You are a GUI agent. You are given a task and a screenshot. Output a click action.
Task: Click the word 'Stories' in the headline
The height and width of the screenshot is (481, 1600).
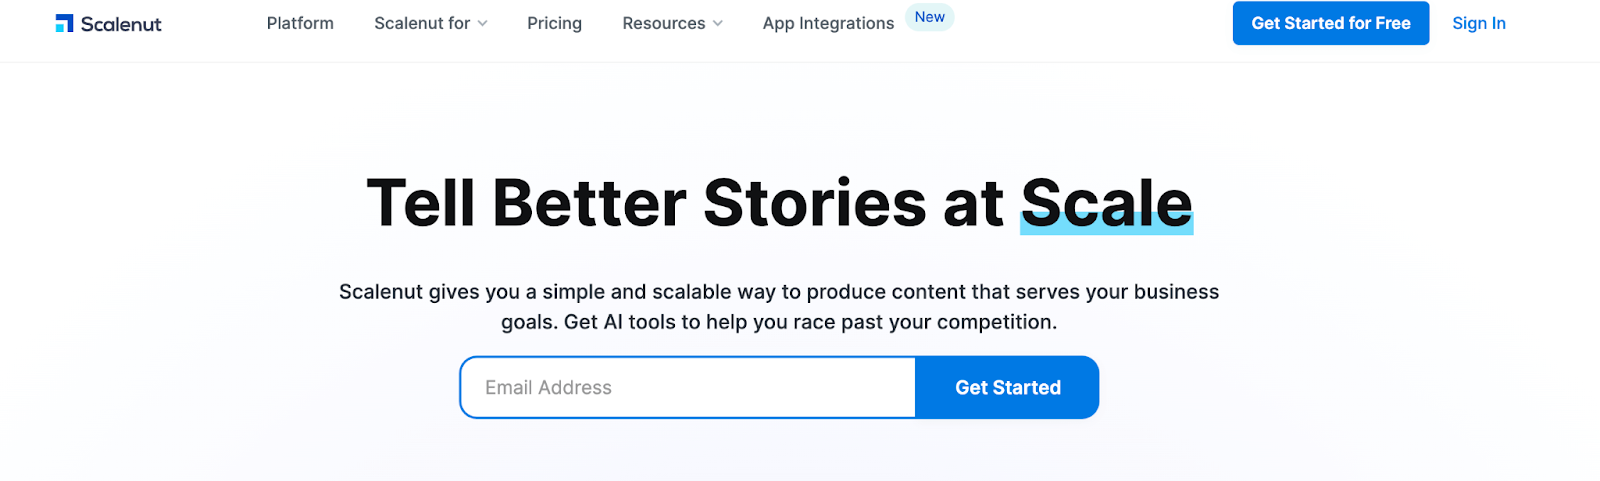point(815,203)
